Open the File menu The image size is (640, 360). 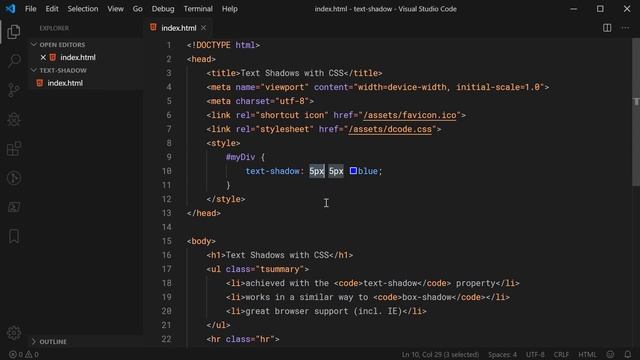31,9
